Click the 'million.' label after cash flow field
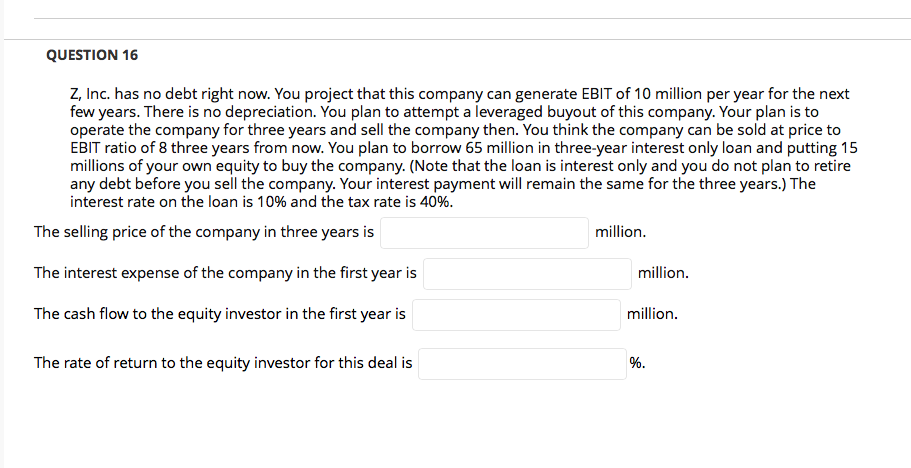Viewport: 911px width, 468px height. pyautogui.click(x=652, y=314)
